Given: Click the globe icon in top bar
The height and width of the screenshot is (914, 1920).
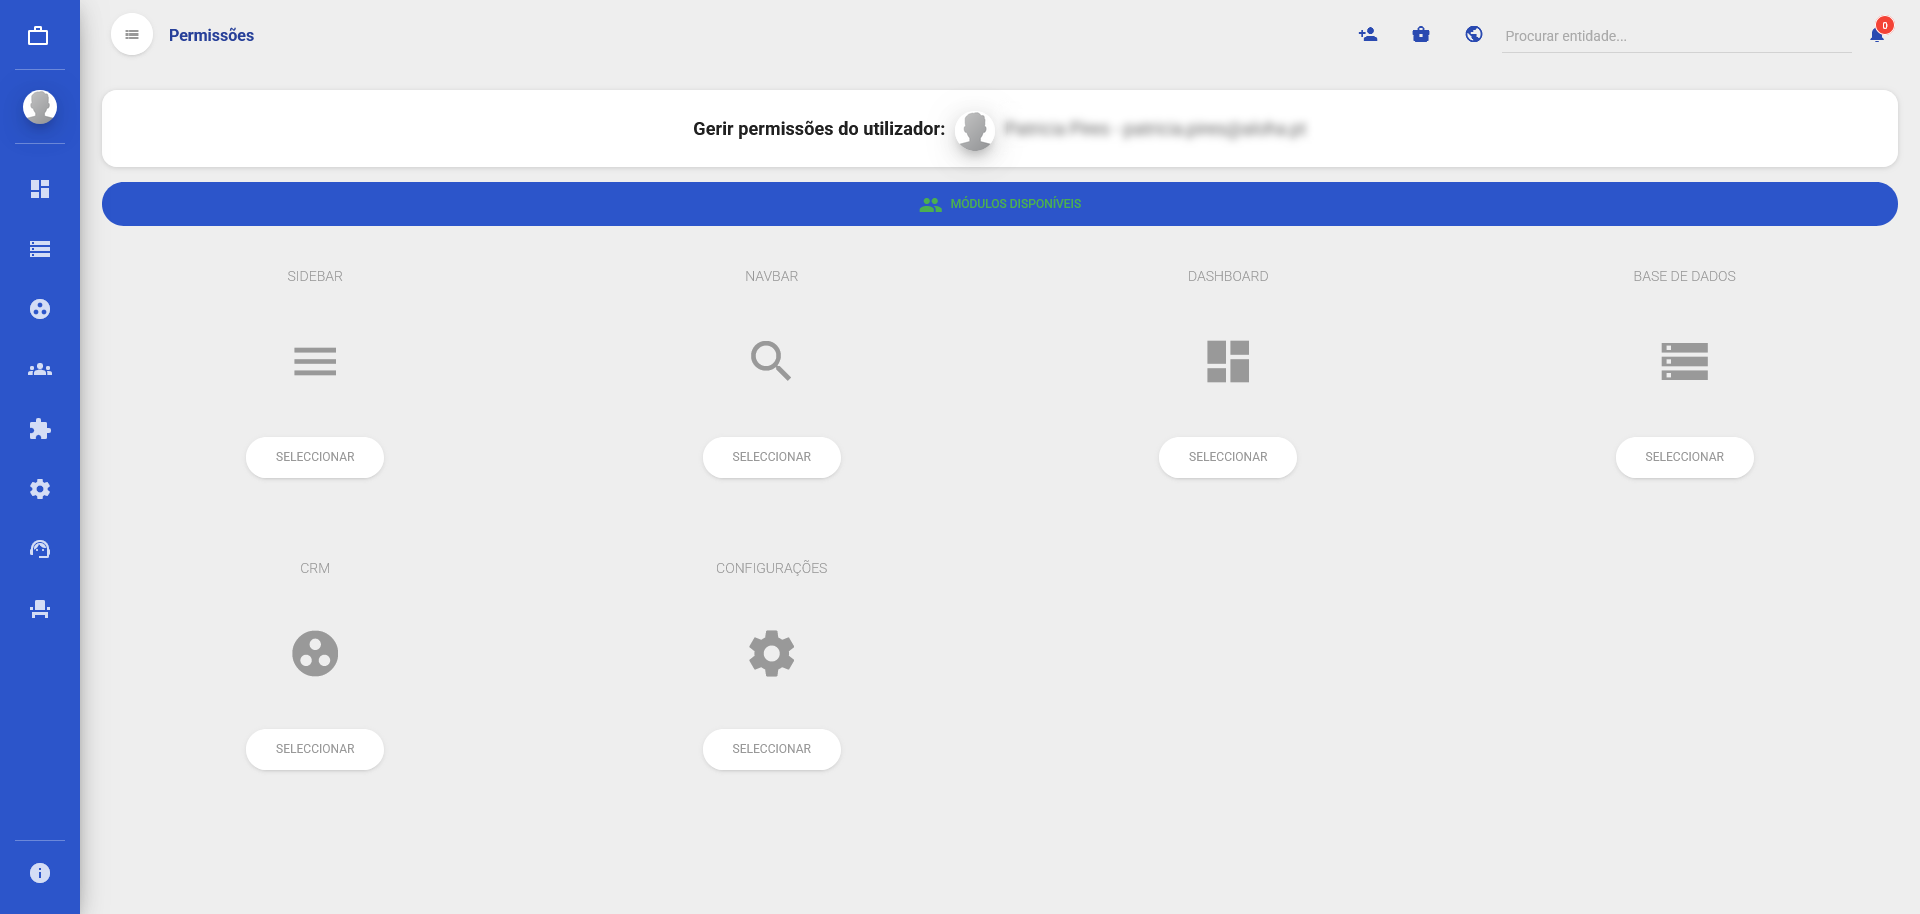Looking at the screenshot, I should [x=1474, y=35].
